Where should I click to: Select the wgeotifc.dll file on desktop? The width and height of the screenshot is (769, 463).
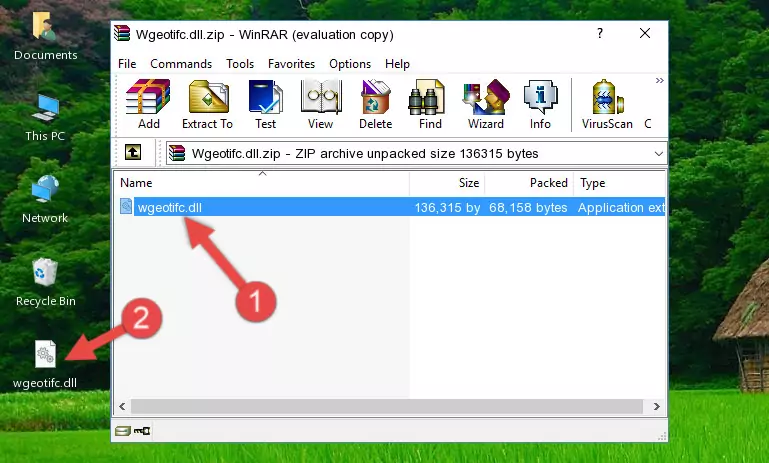[x=45, y=365]
